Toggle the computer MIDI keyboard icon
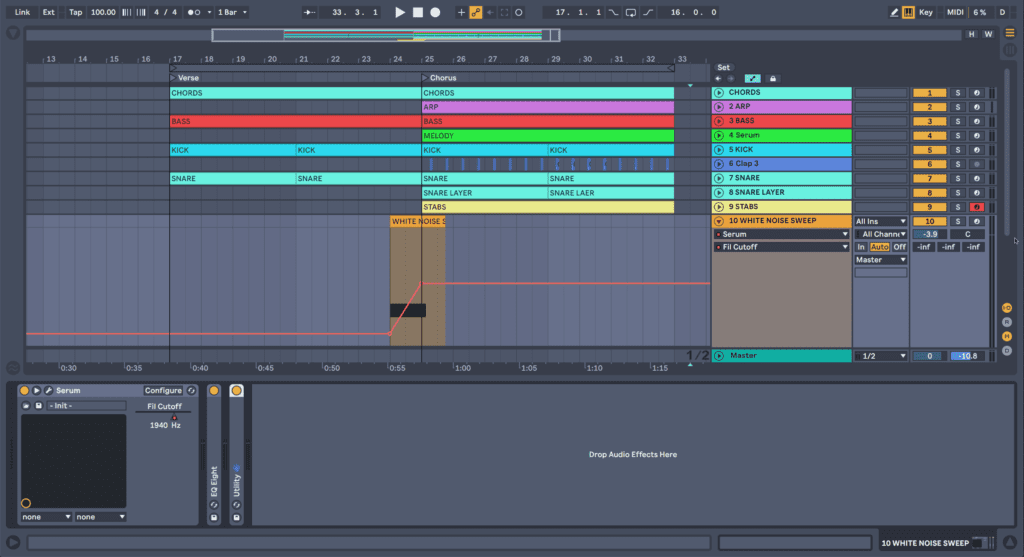Image resolution: width=1024 pixels, height=557 pixels. (908, 12)
